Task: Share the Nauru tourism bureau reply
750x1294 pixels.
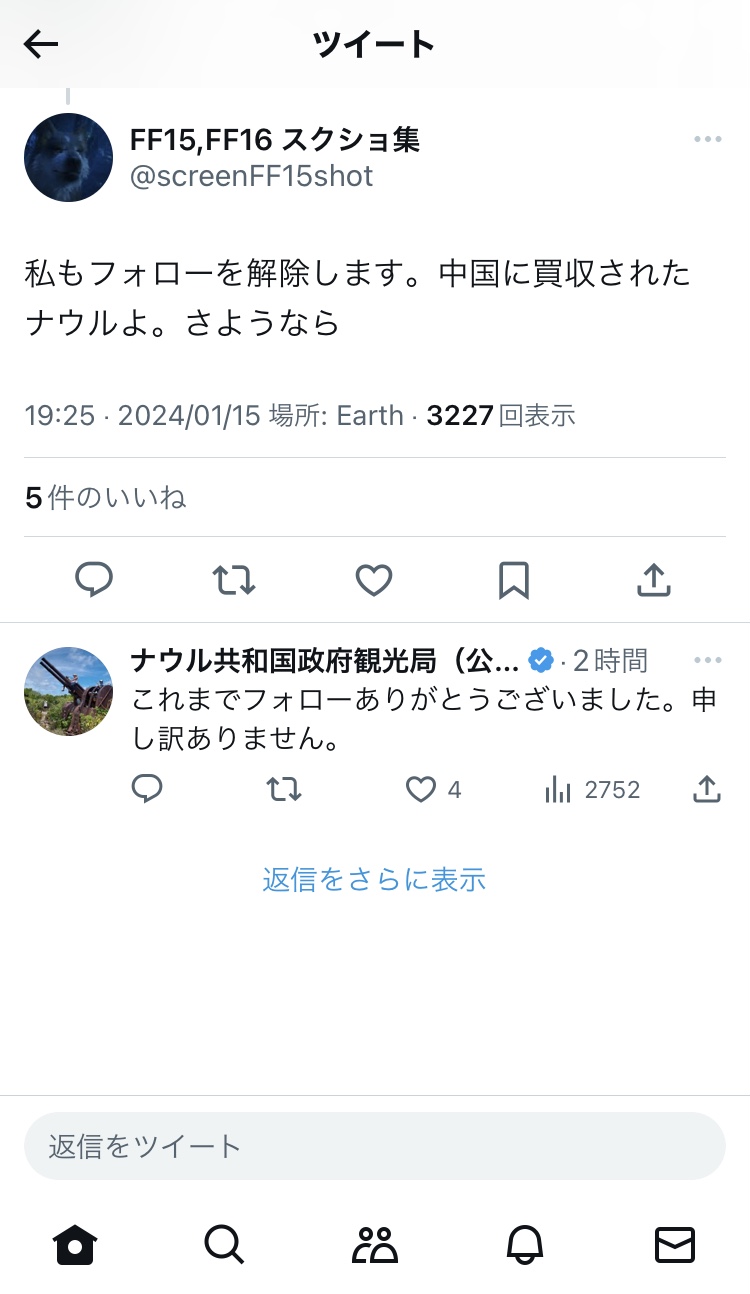Action: tap(707, 790)
